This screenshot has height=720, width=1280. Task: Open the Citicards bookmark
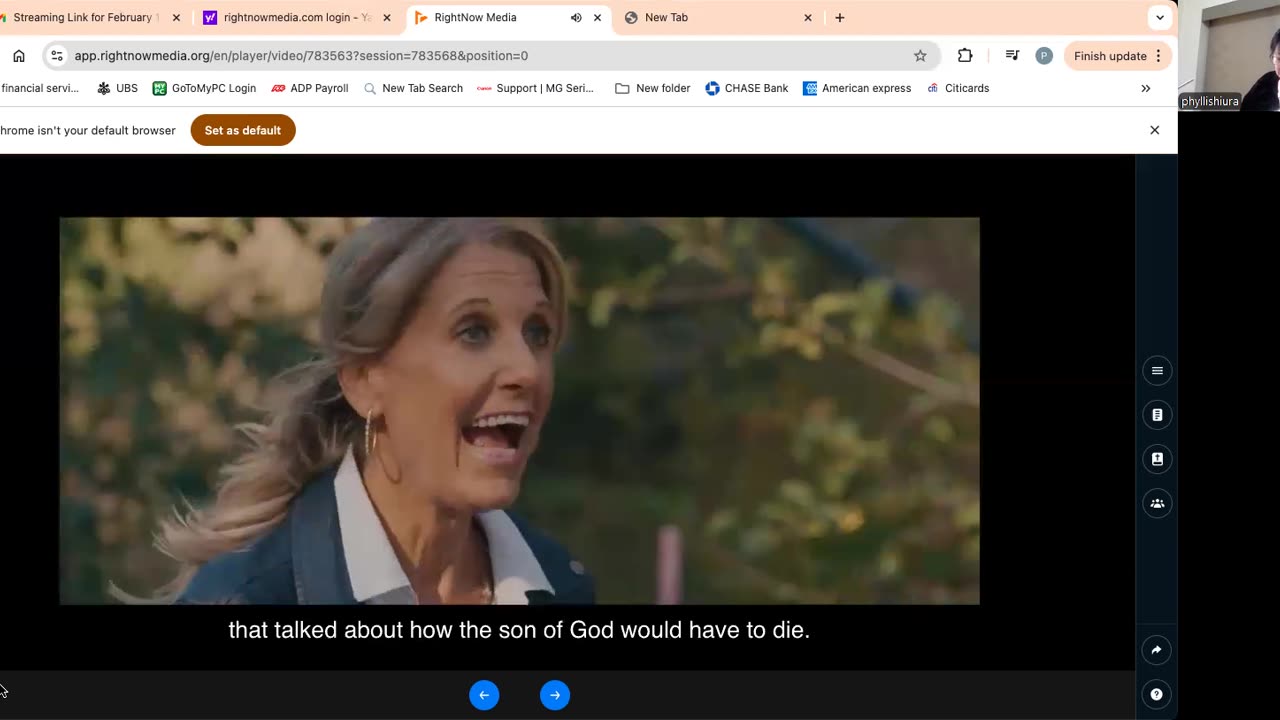coord(957,88)
